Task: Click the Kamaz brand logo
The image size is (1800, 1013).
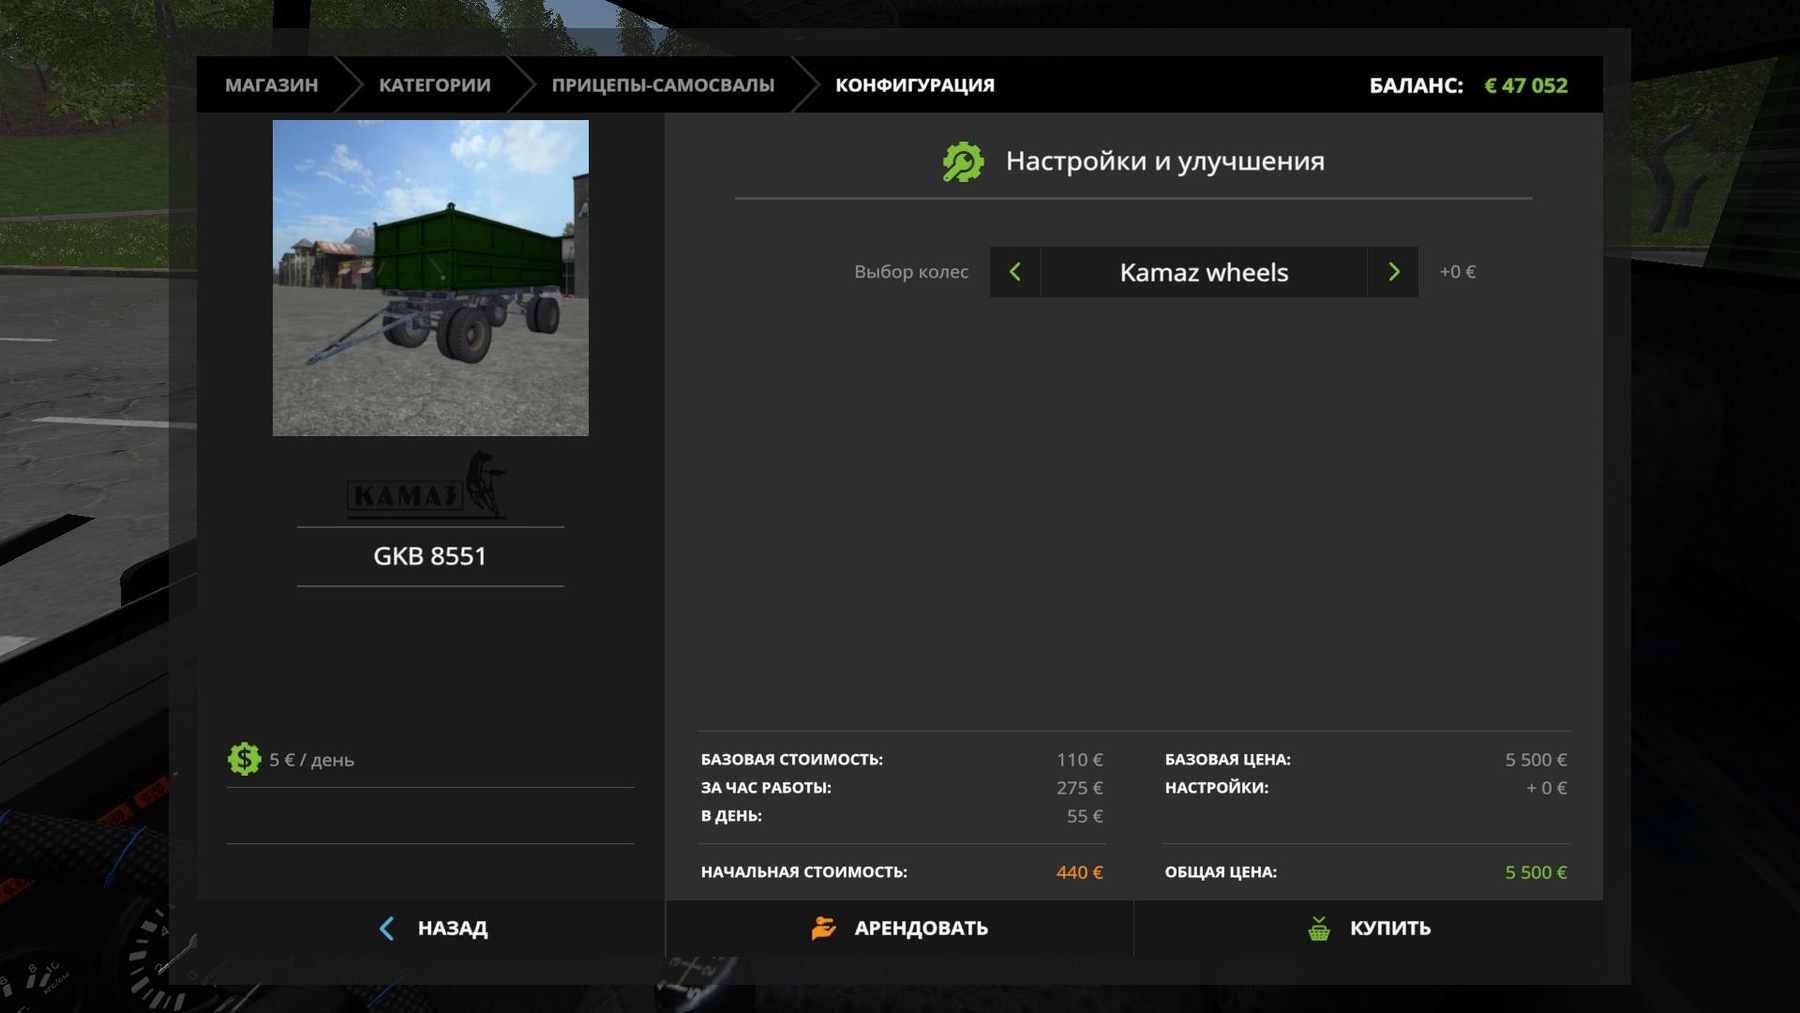Action: pyautogui.click(x=428, y=486)
